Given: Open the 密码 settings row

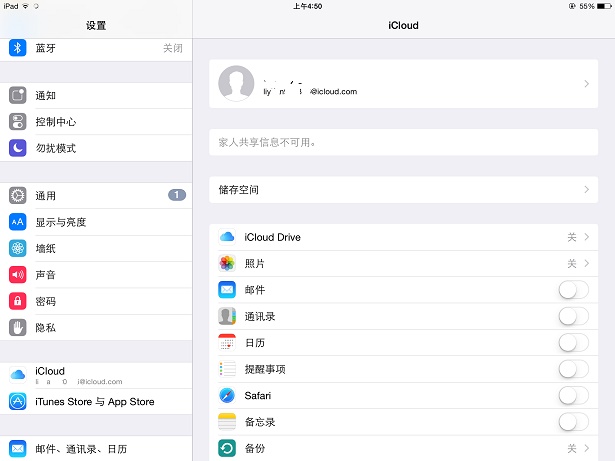Looking at the screenshot, I should 96,301.
